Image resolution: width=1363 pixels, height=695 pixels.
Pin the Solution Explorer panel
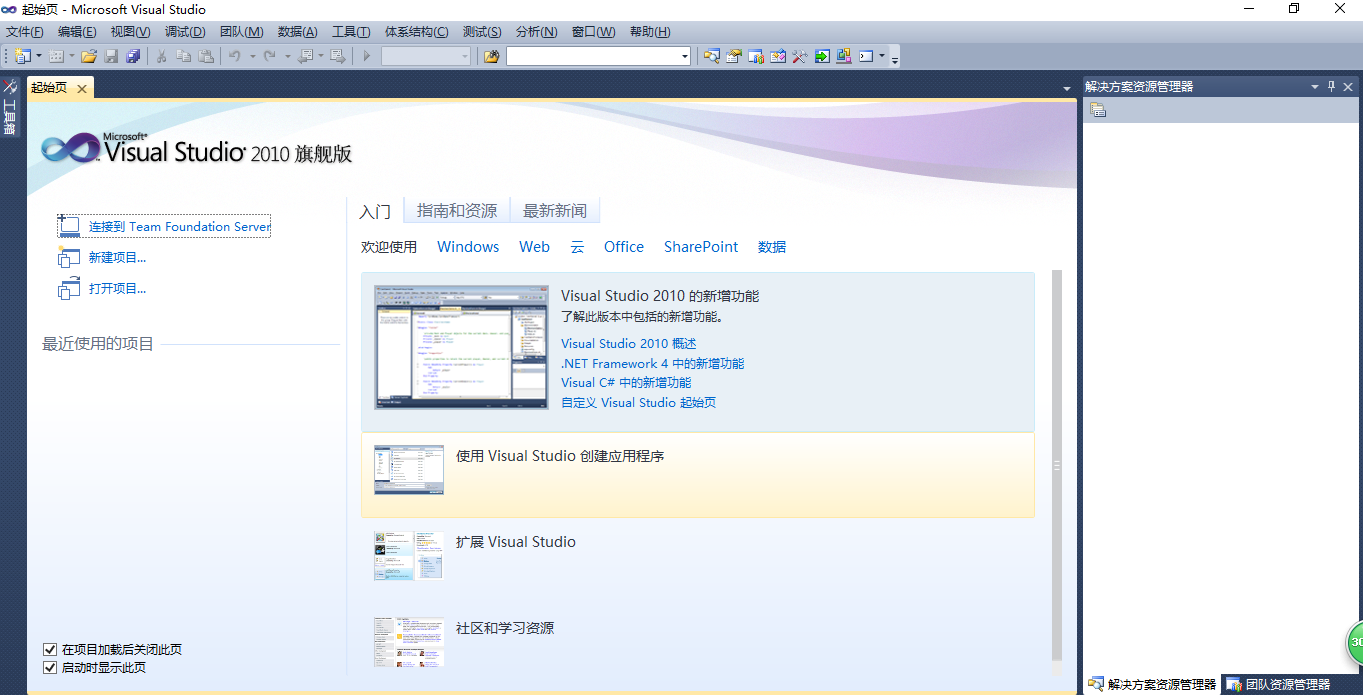(x=1330, y=86)
